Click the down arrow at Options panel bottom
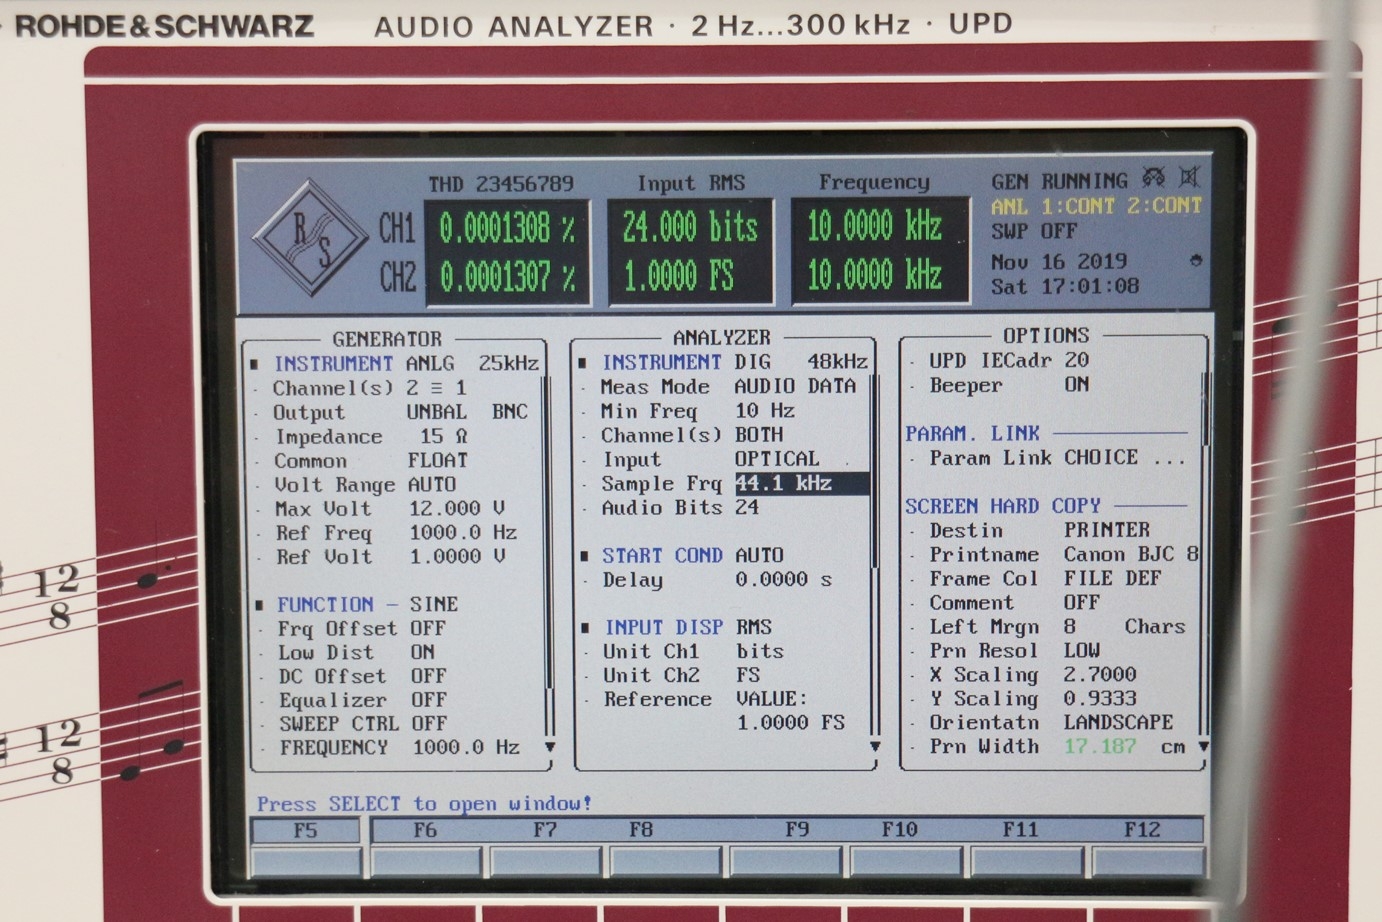Screen dimensions: 1382x922 pyautogui.click(x=1203, y=746)
